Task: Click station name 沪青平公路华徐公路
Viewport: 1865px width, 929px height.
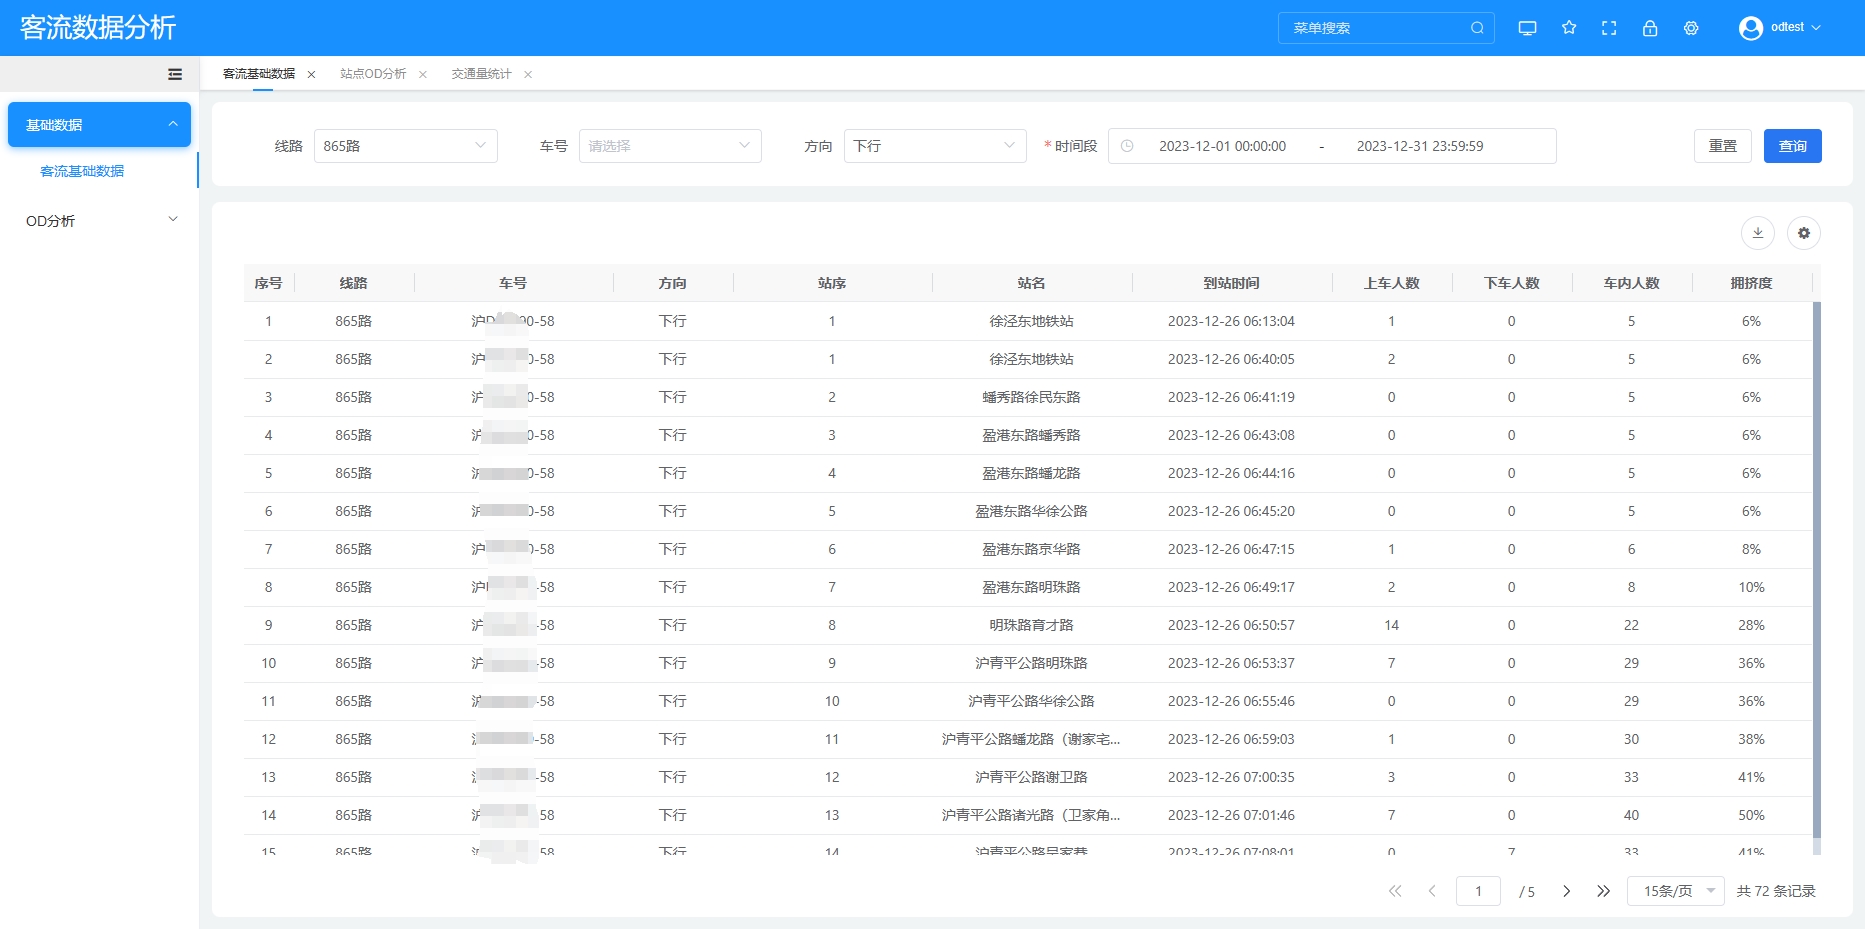Action: (1031, 701)
